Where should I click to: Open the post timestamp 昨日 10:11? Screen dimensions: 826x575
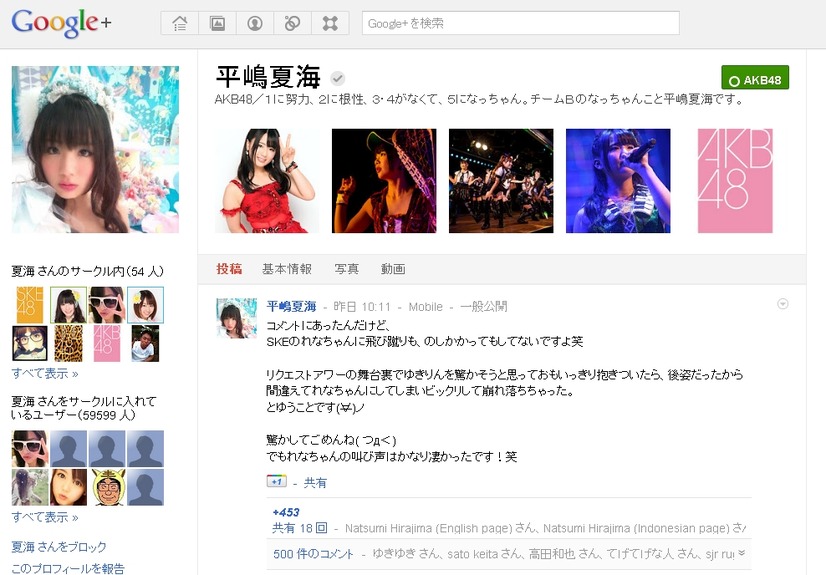click(x=362, y=307)
